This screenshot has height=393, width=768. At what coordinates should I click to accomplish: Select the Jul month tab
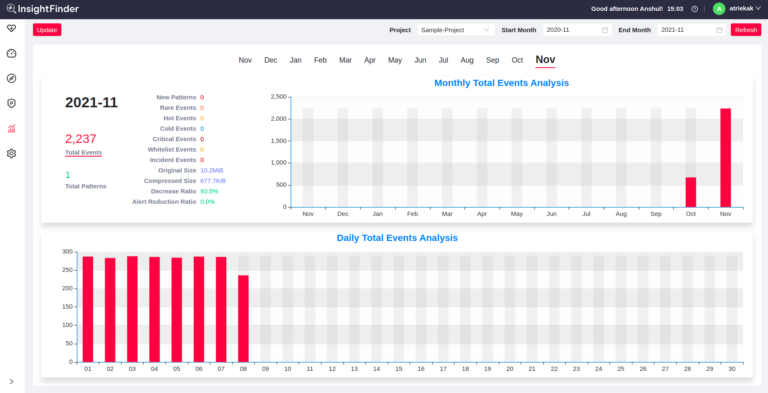click(x=443, y=60)
